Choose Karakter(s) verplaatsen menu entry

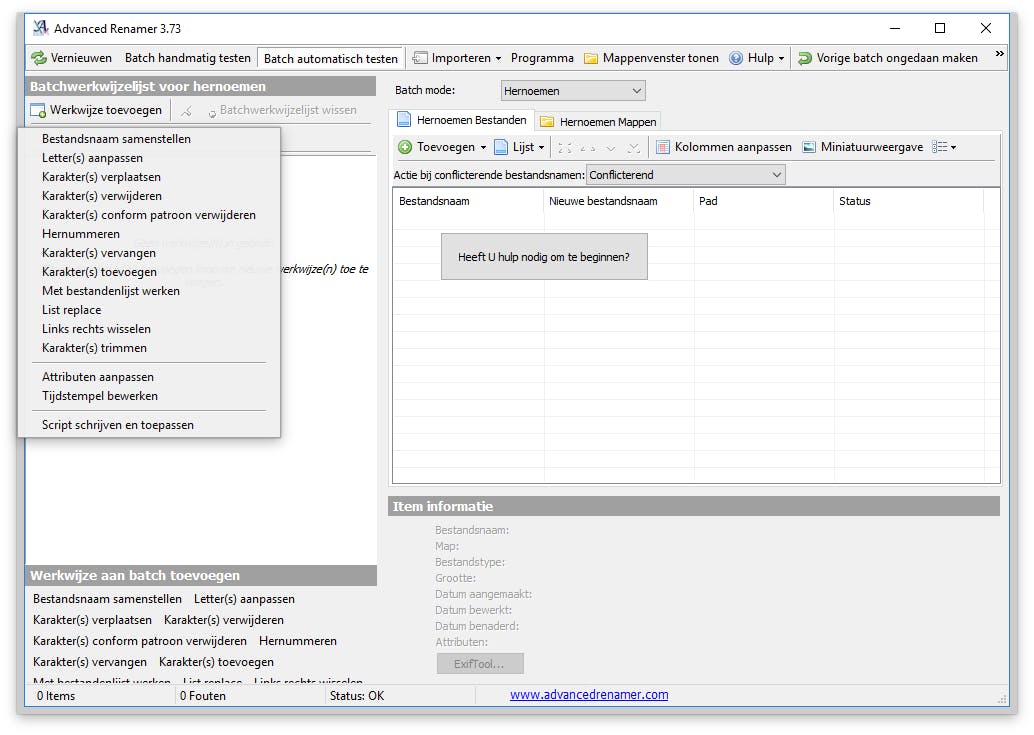(149, 177)
